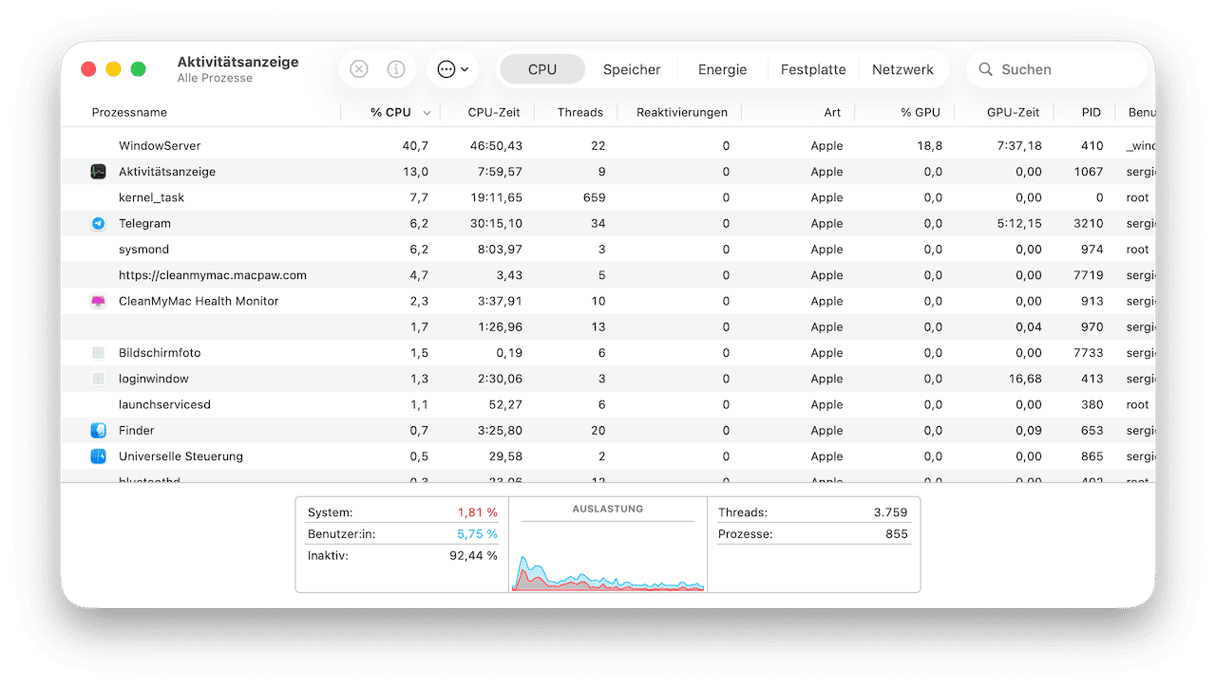
Task: Select the kernel_task process row
Action: (x=608, y=198)
